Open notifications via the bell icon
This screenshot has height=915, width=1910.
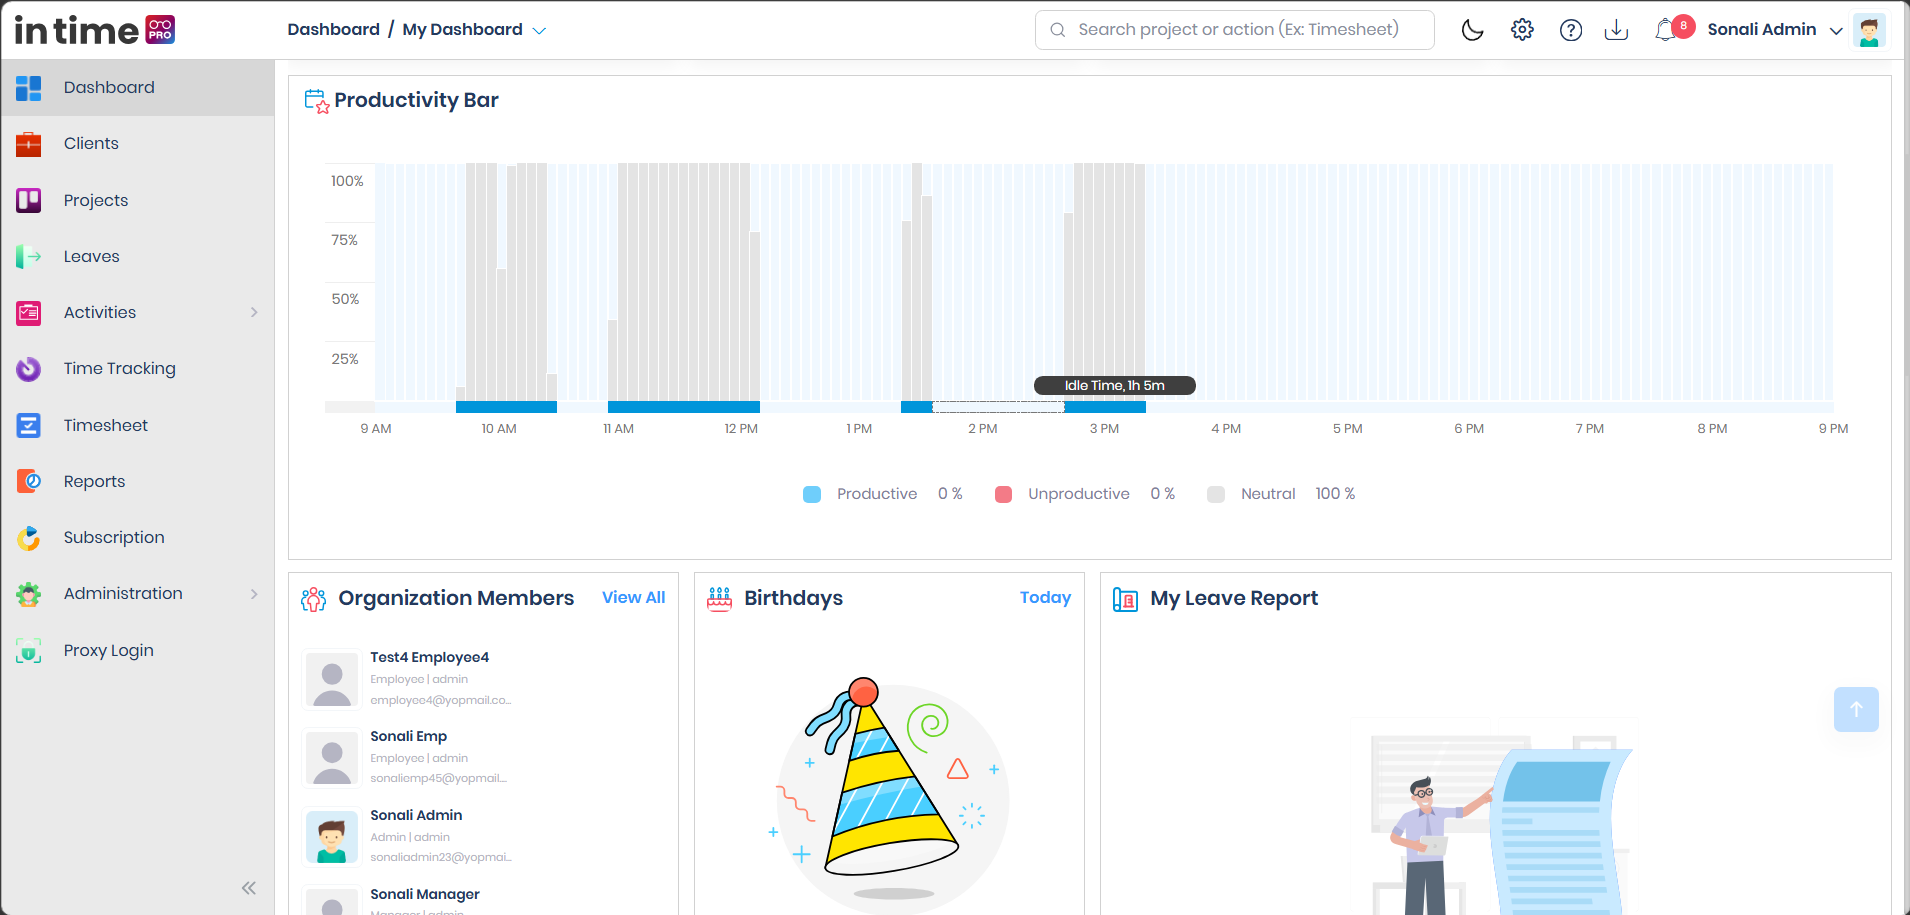point(1666,30)
